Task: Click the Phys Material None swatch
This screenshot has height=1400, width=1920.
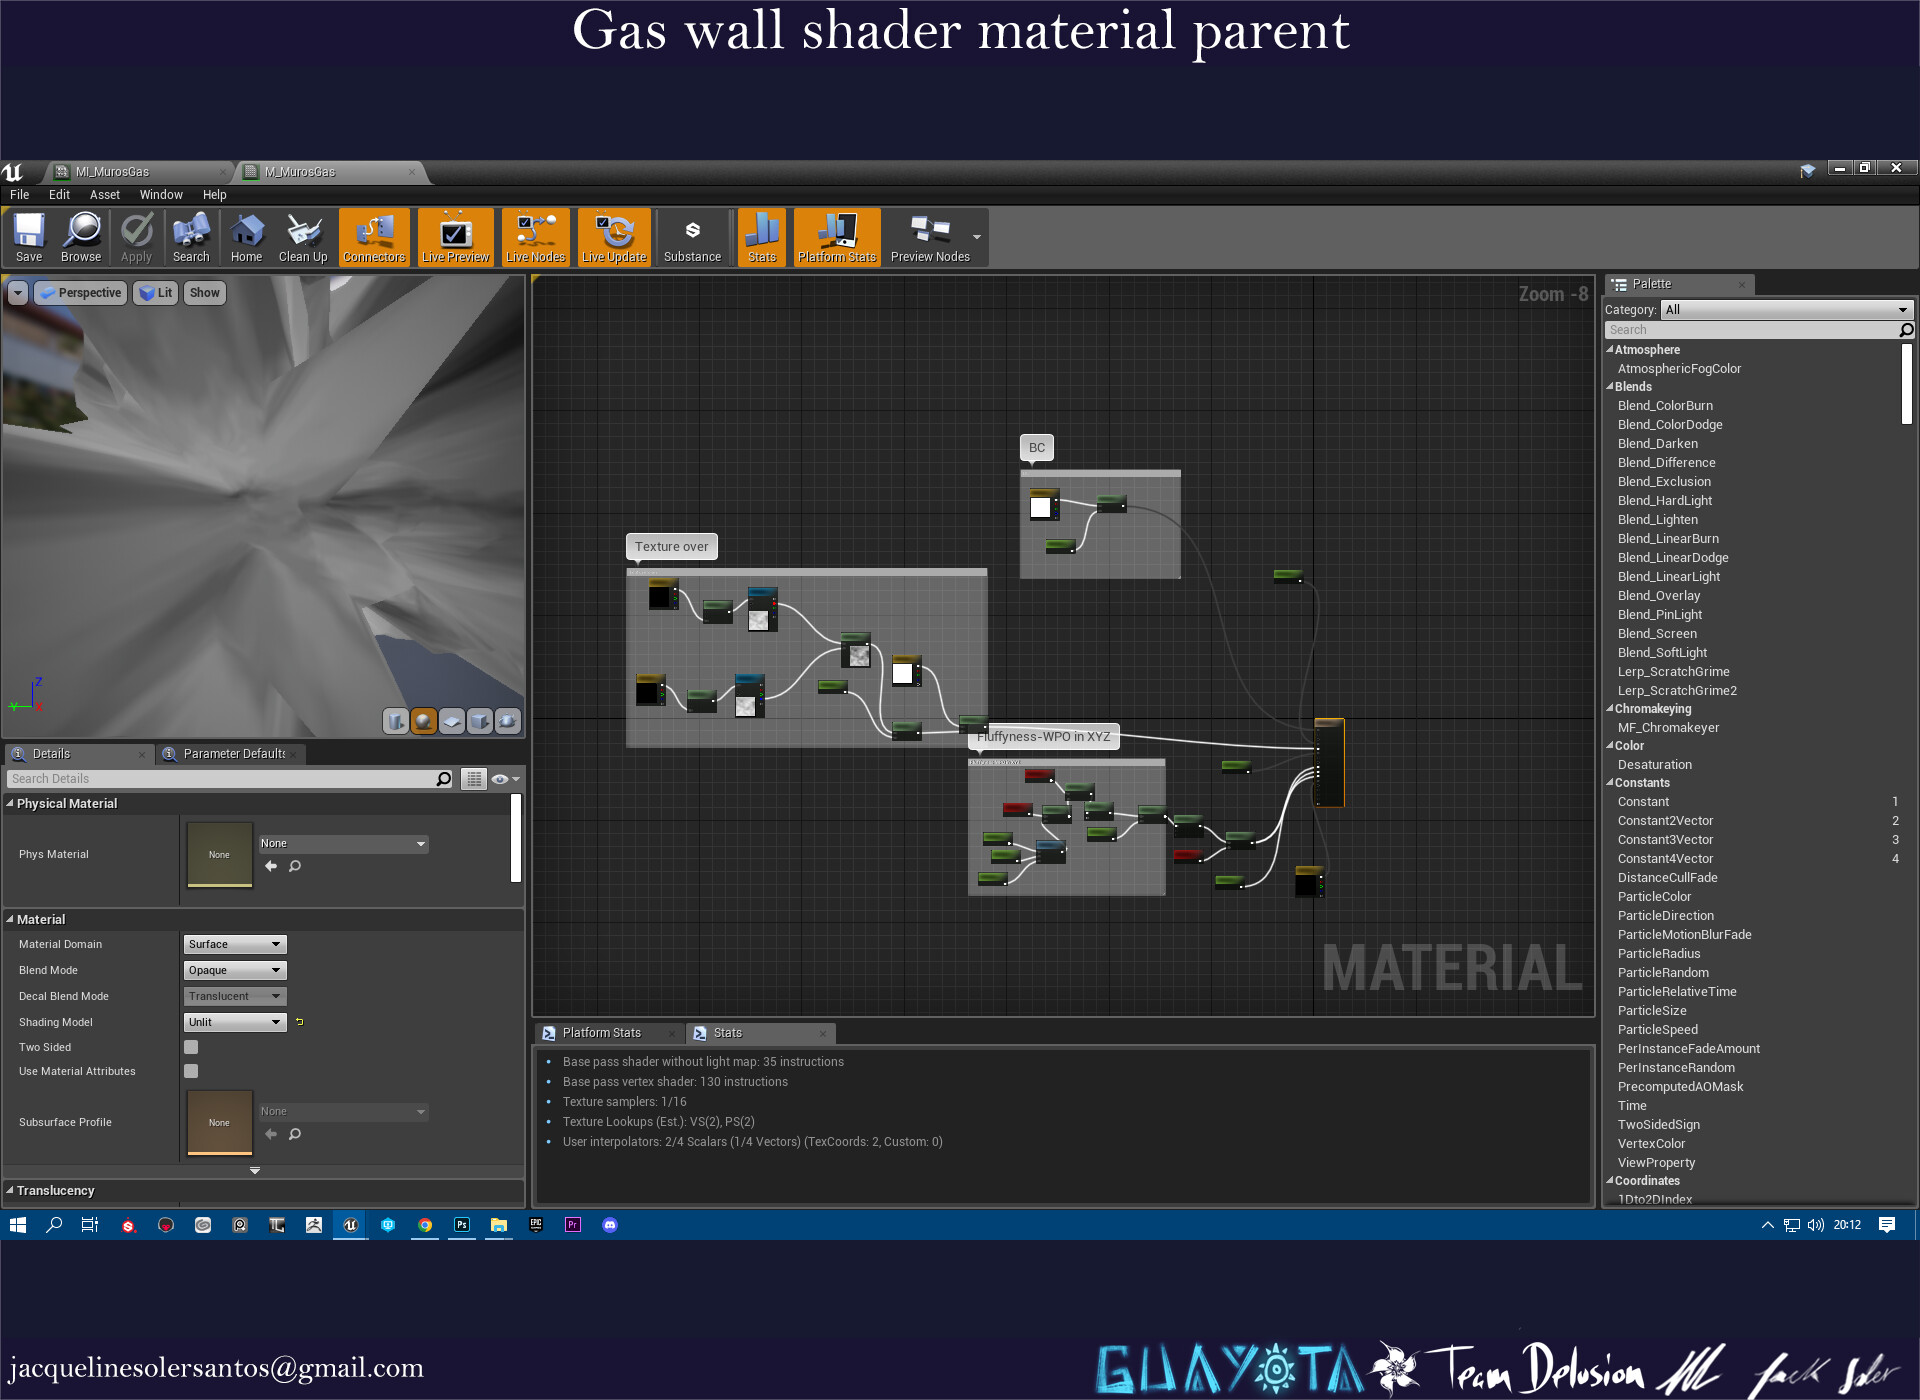Action: [x=219, y=854]
